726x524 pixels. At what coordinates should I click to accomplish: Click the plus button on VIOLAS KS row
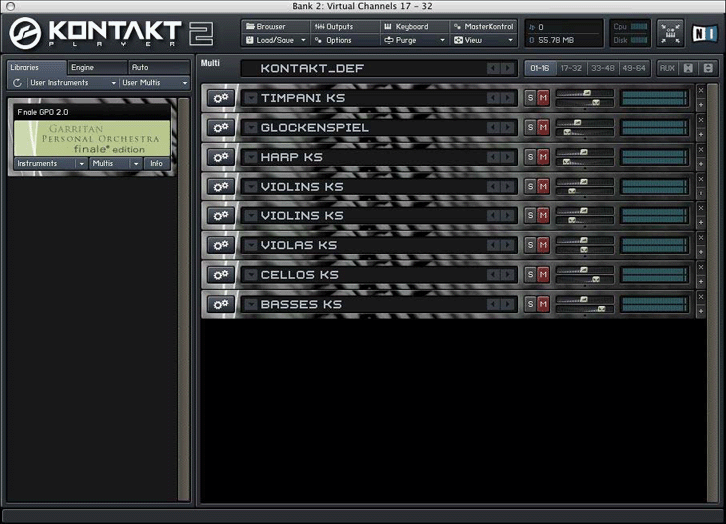point(701,252)
